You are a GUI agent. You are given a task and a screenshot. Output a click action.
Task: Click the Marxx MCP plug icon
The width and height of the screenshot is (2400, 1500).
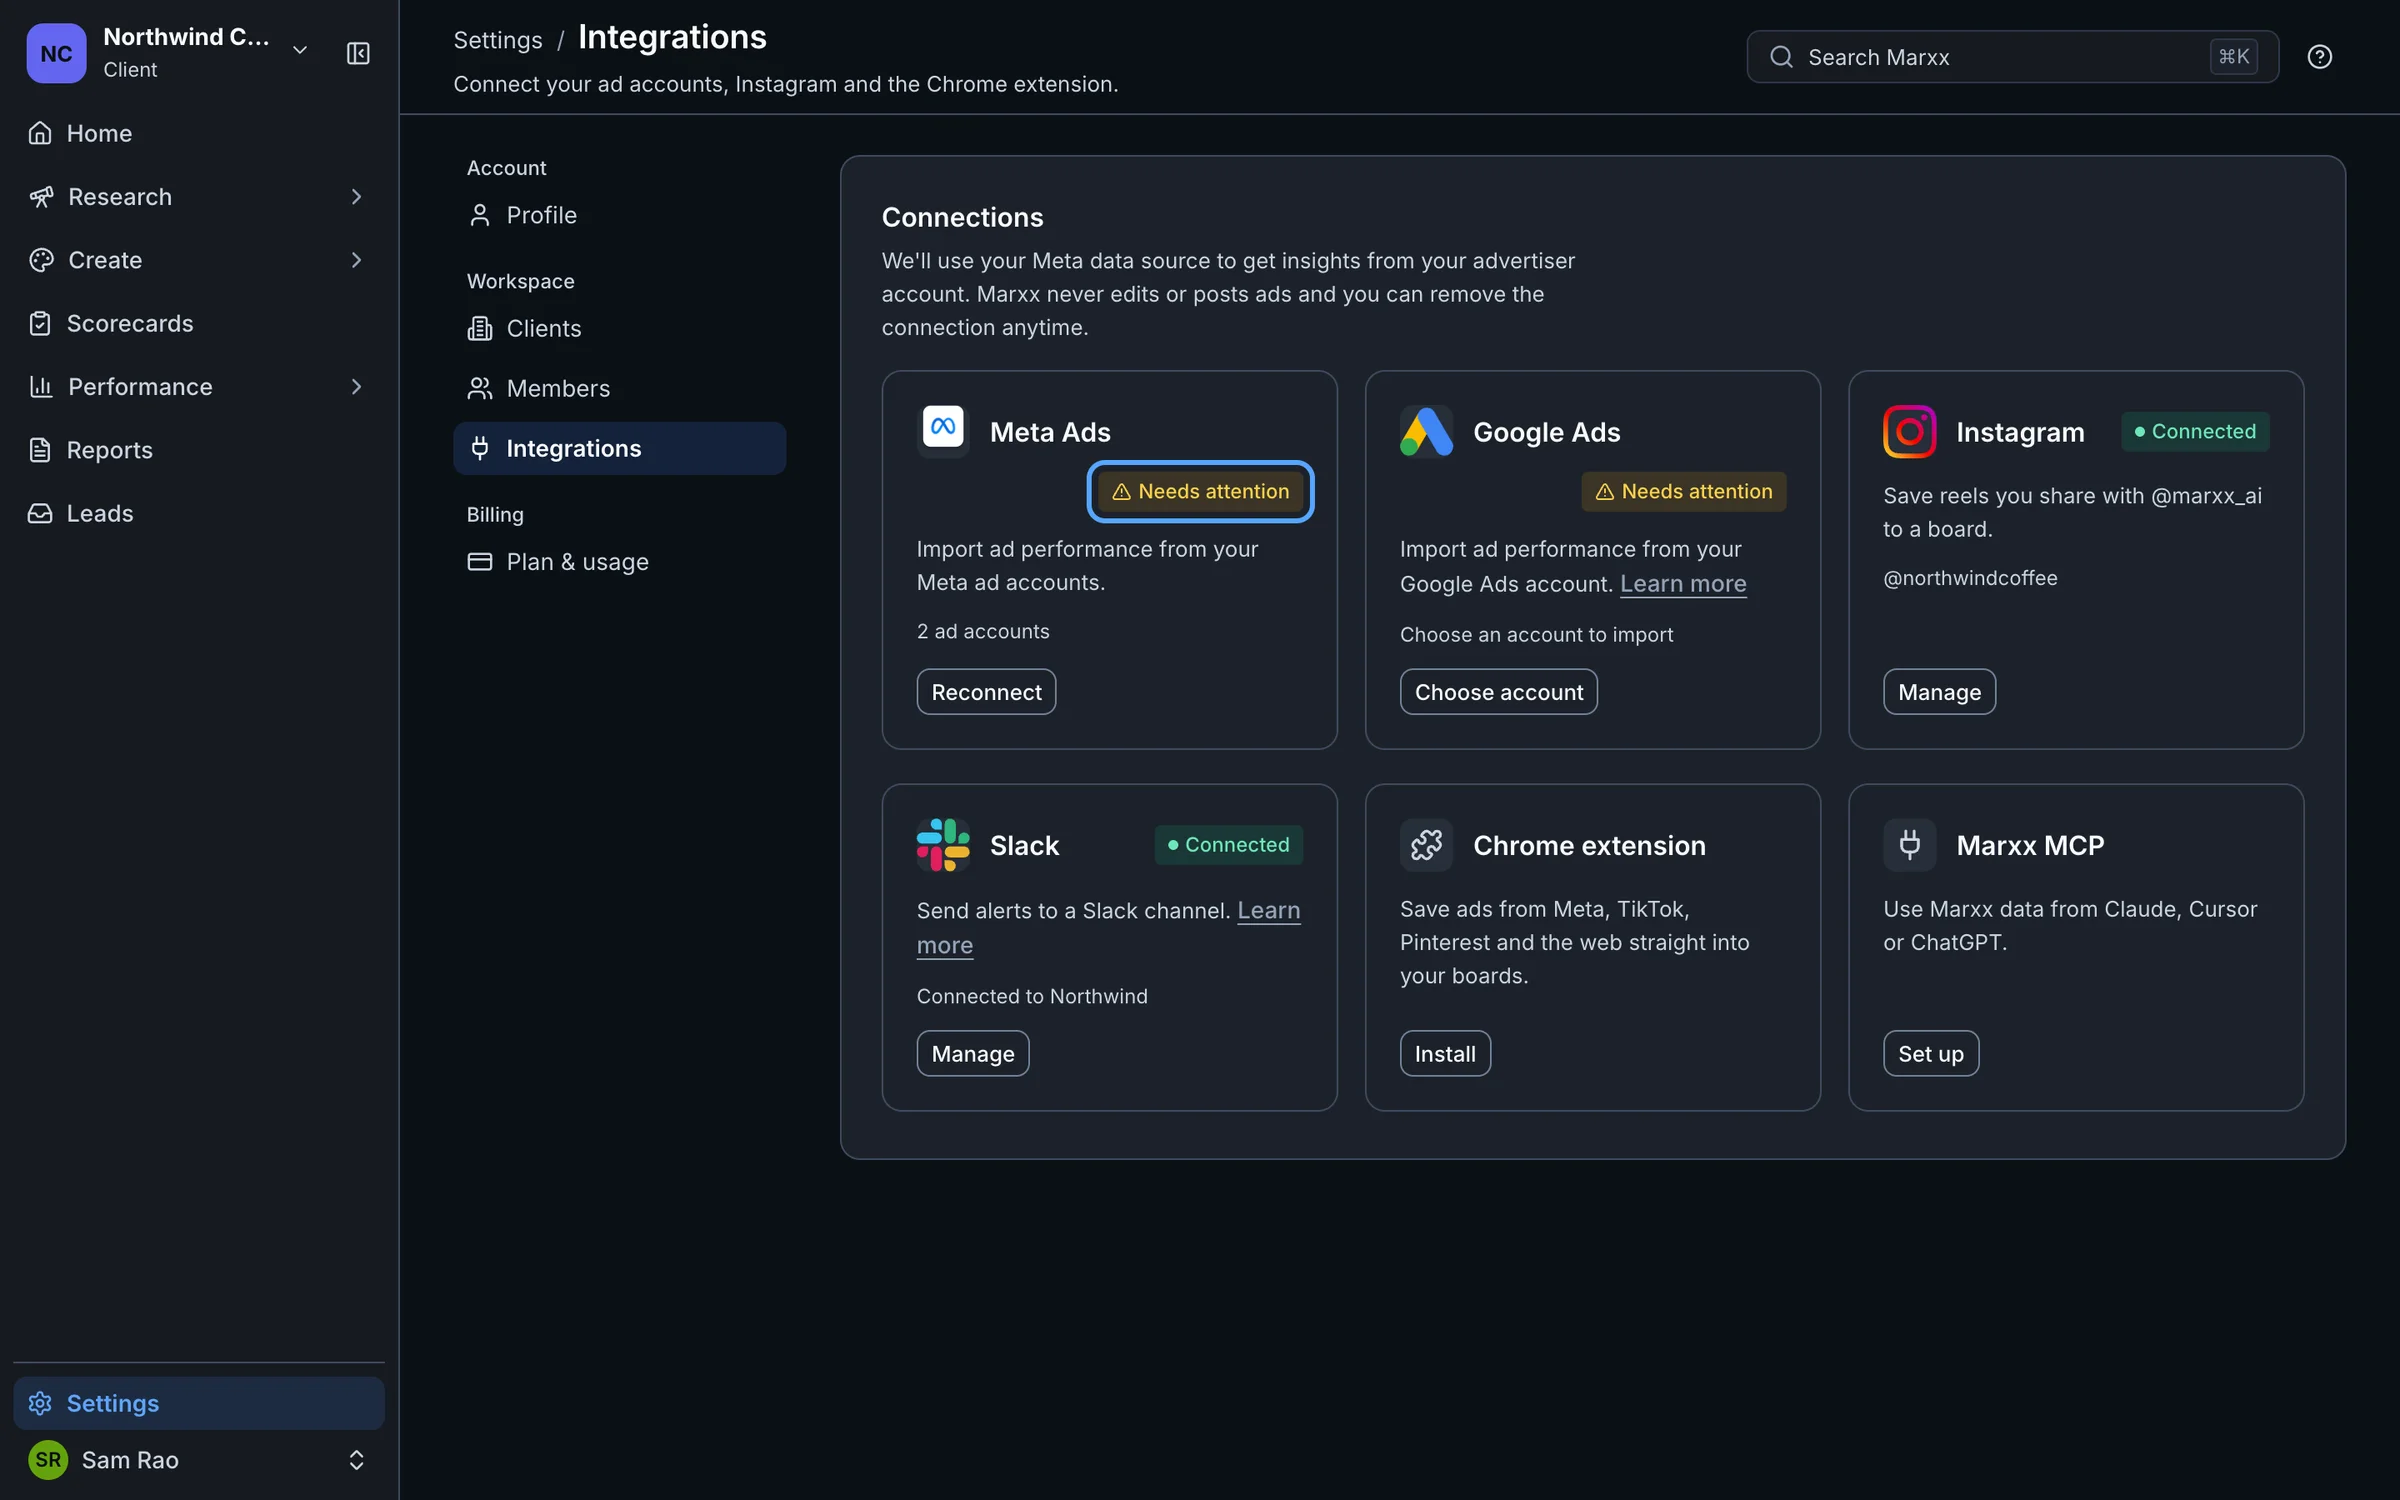[1909, 845]
